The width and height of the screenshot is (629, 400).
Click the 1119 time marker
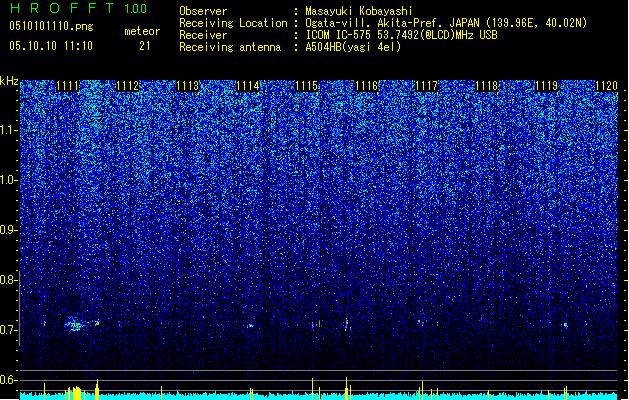[547, 86]
